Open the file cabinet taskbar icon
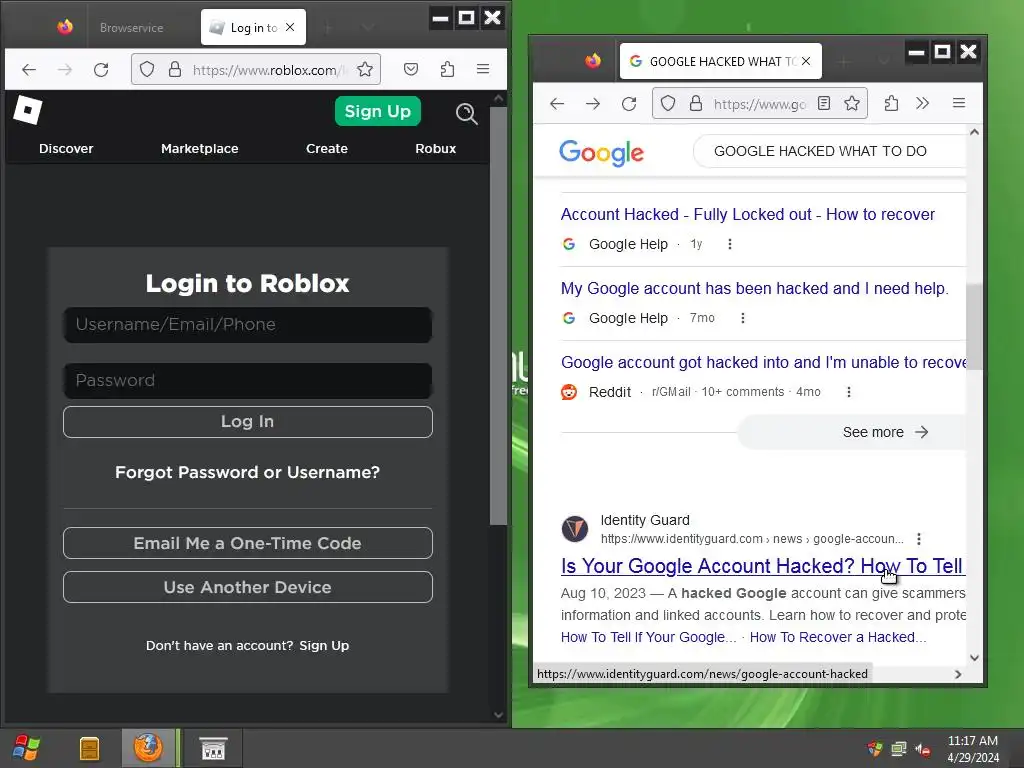This screenshot has height=768, width=1024. tap(89, 748)
